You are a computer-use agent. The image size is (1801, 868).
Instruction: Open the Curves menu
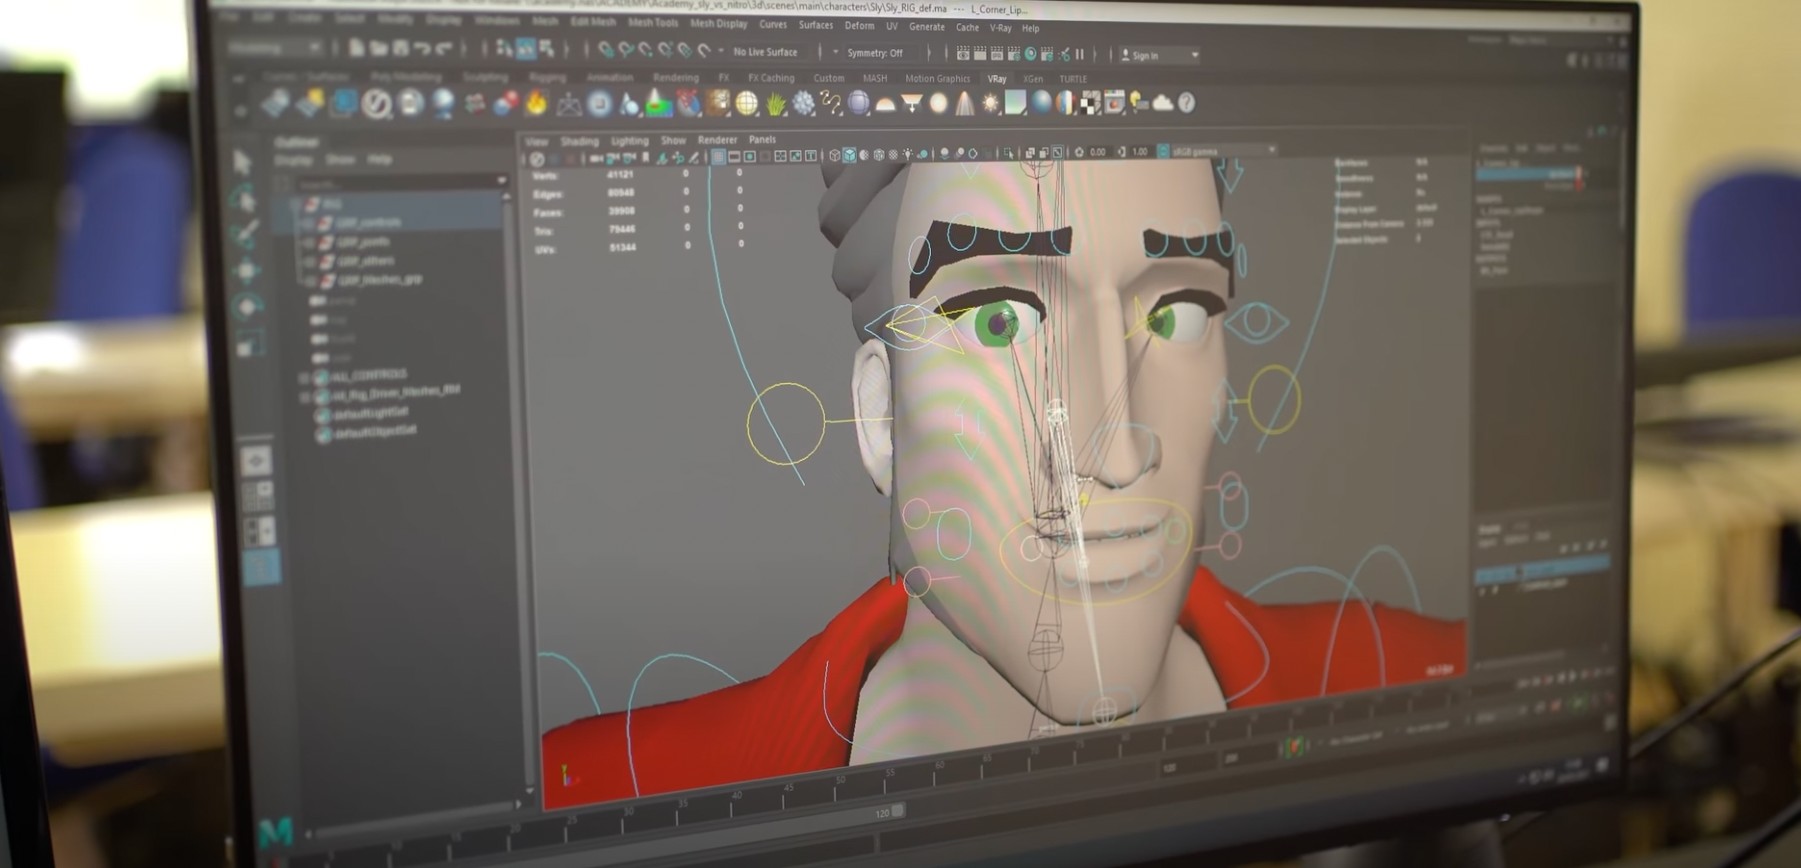(x=772, y=24)
